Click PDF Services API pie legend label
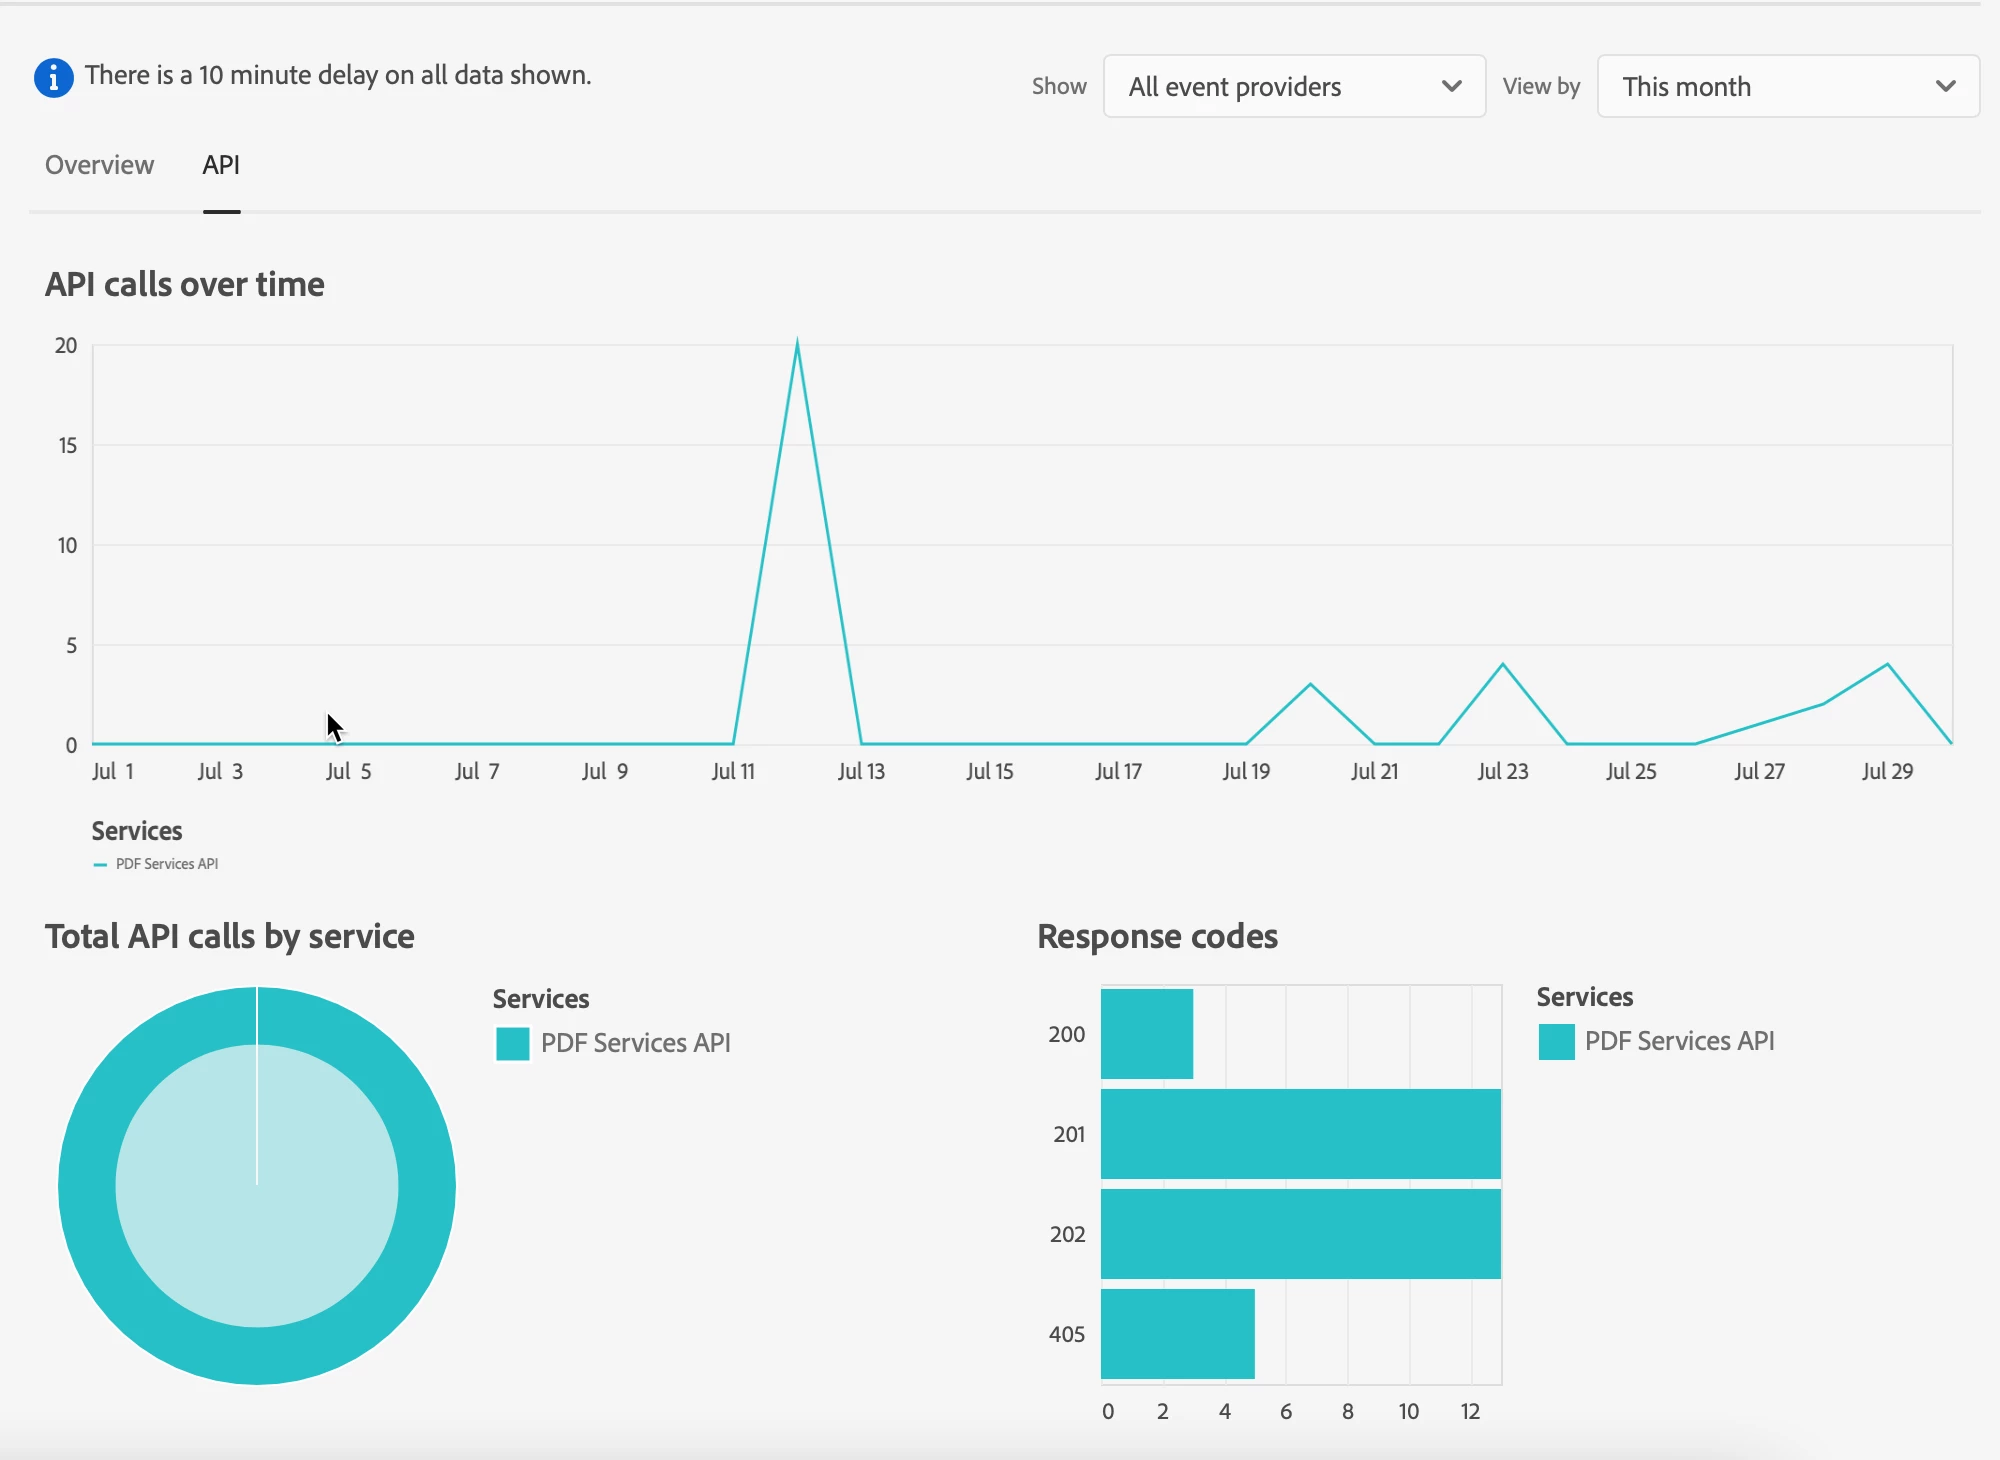Image resolution: width=2000 pixels, height=1460 pixels. coord(635,1044)
